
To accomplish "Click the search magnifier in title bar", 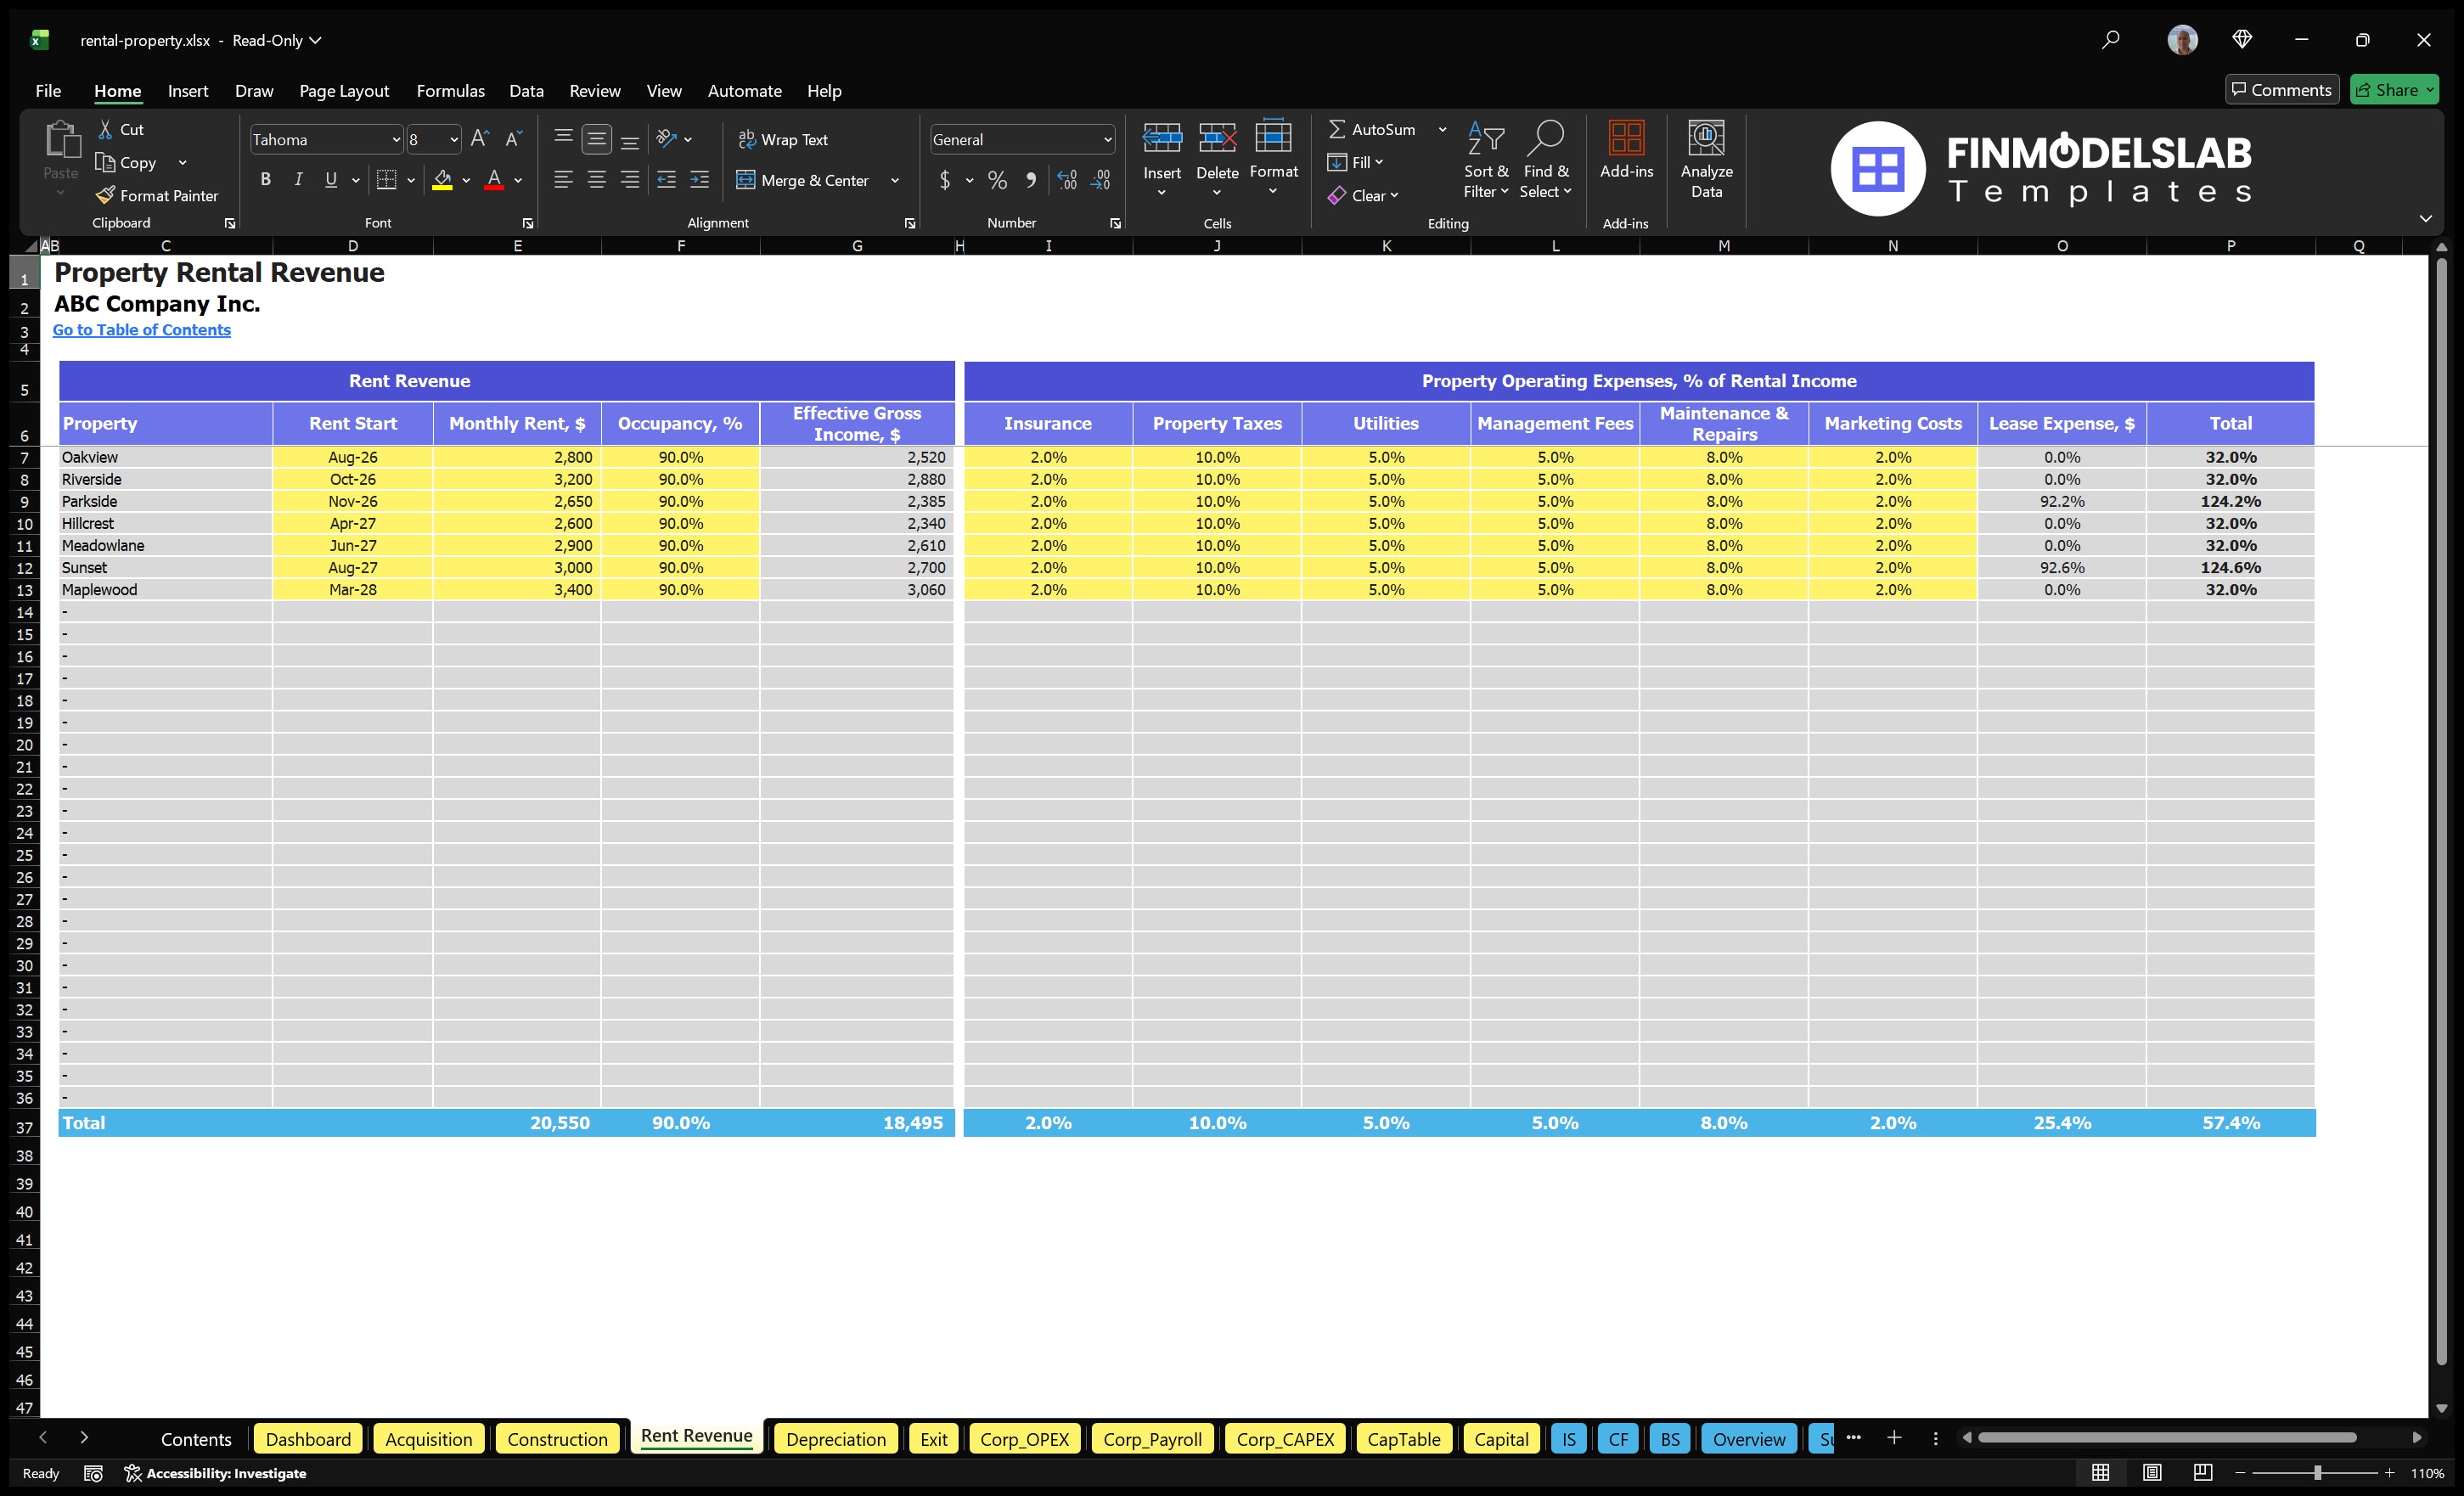I will (2110, 40).
